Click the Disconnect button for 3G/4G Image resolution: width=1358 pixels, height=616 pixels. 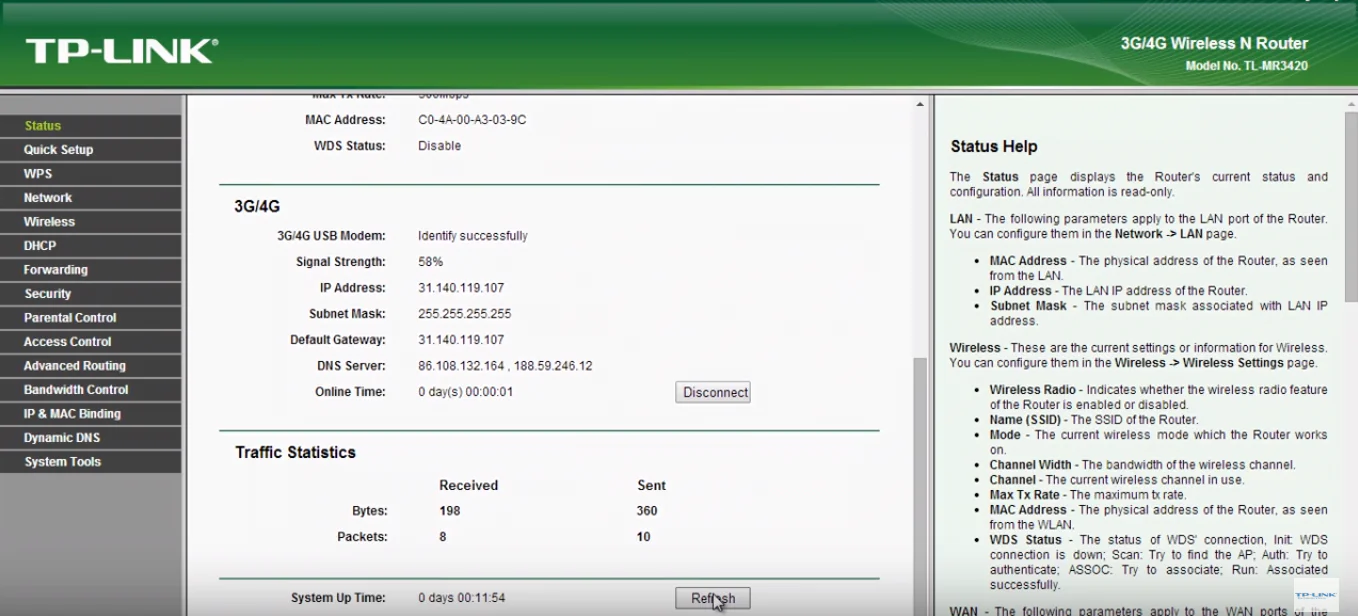point(712,392)
